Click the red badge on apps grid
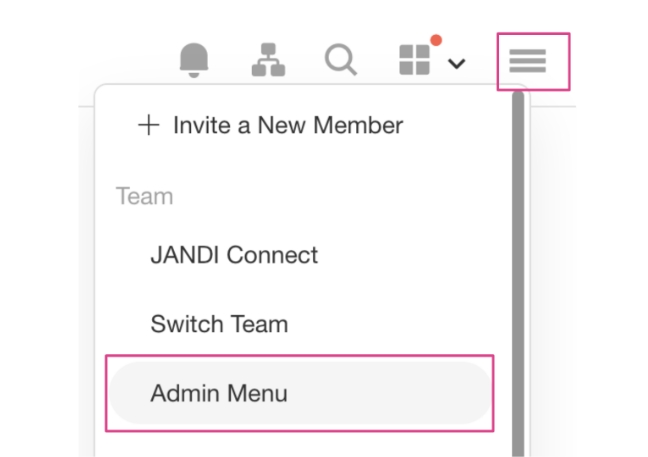 (435, 41)
